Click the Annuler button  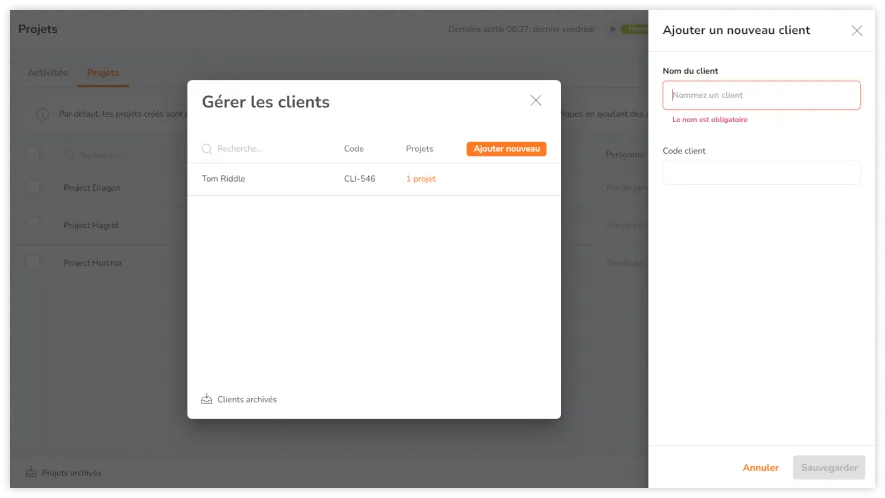point(760,468)
